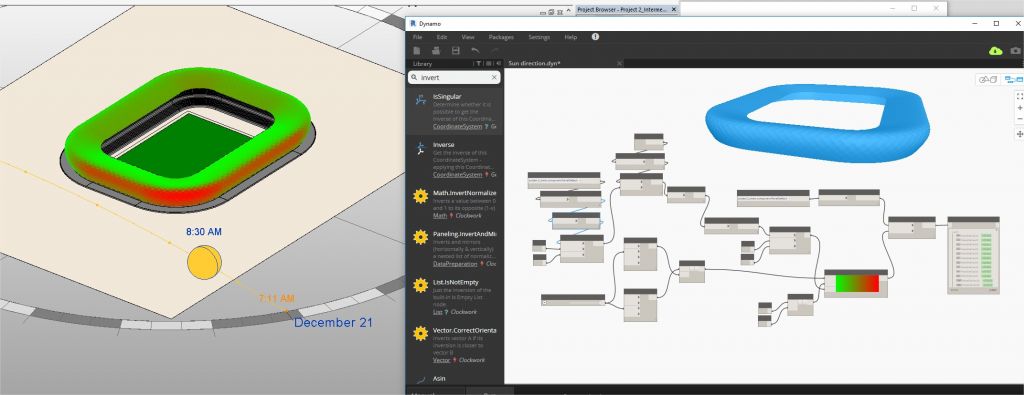Click the gear icon for Paneling.InvertAndMirror
Image resolution: width=1024 pixels, height=395 pixels.
coord(421,237)
